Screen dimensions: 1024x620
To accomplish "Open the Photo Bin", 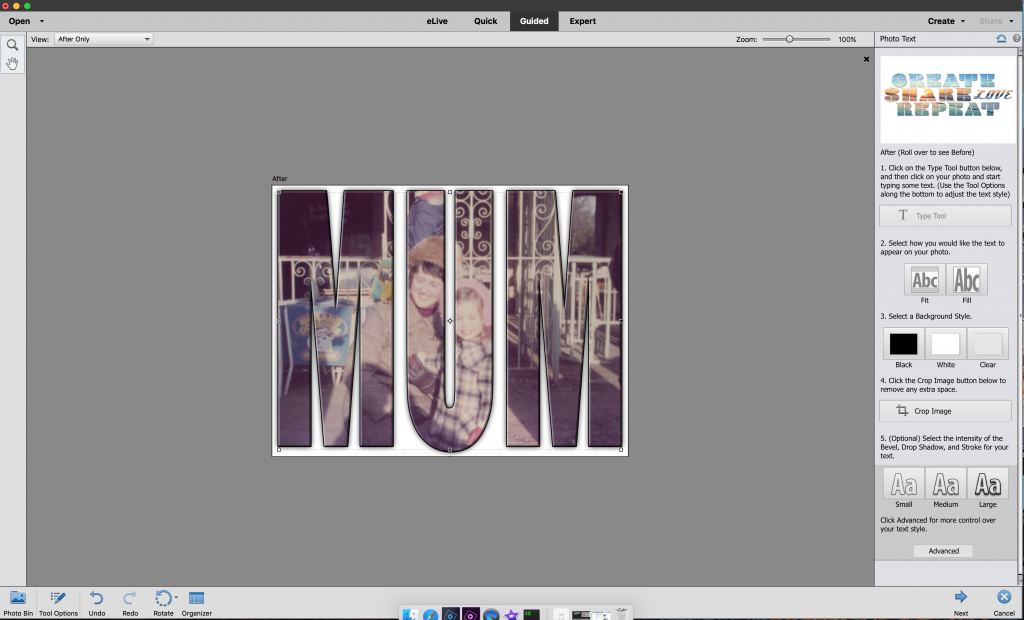I will pos(18,603).
